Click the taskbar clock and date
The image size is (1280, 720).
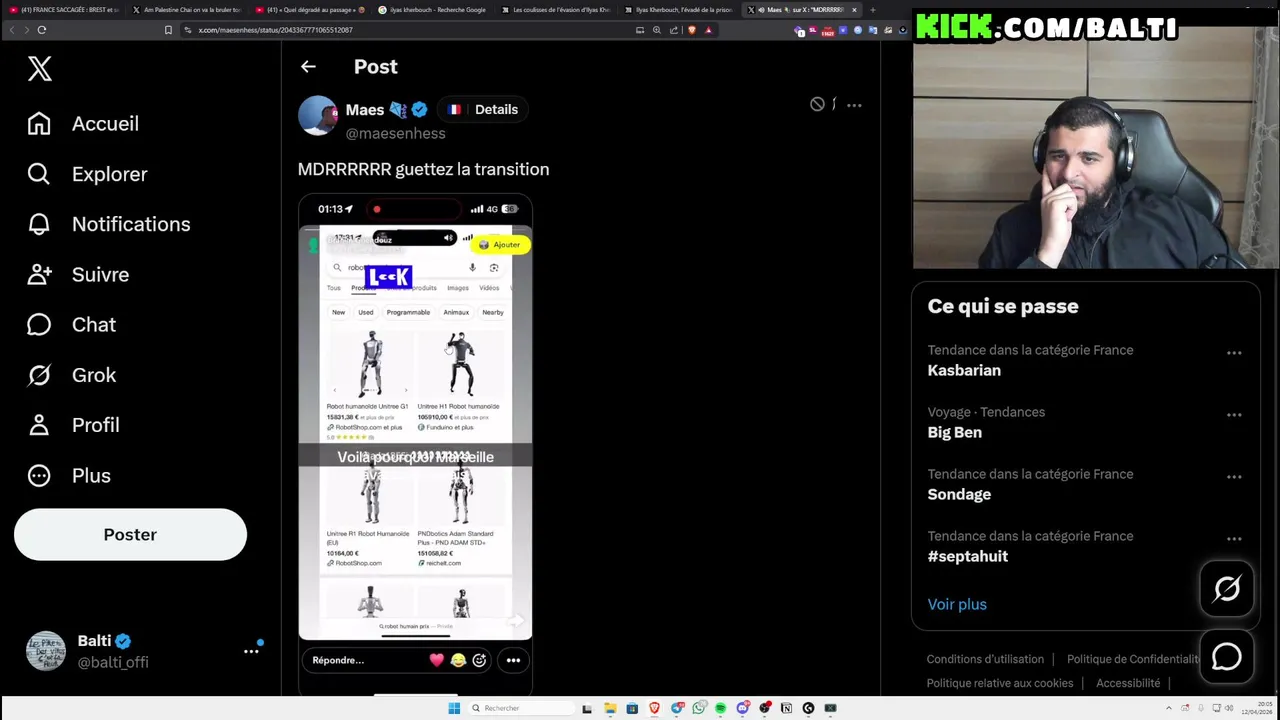point(1255,708)
